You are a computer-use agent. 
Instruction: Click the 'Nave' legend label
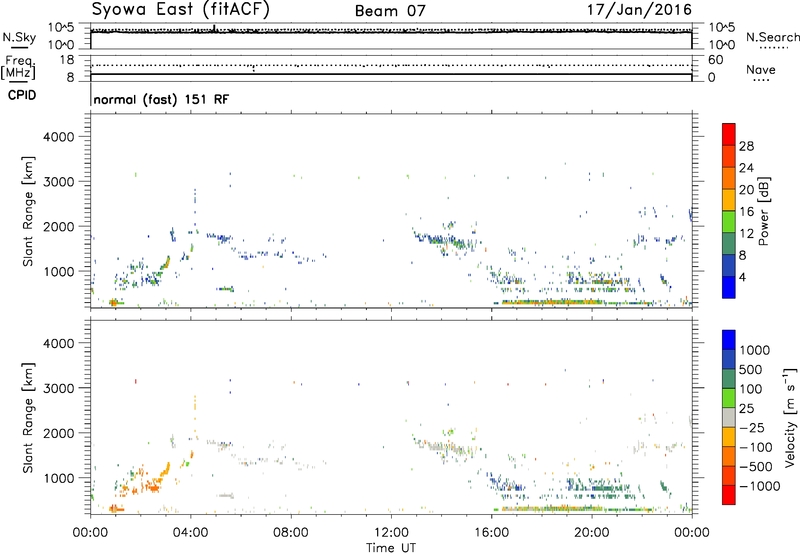coord(761,70)
